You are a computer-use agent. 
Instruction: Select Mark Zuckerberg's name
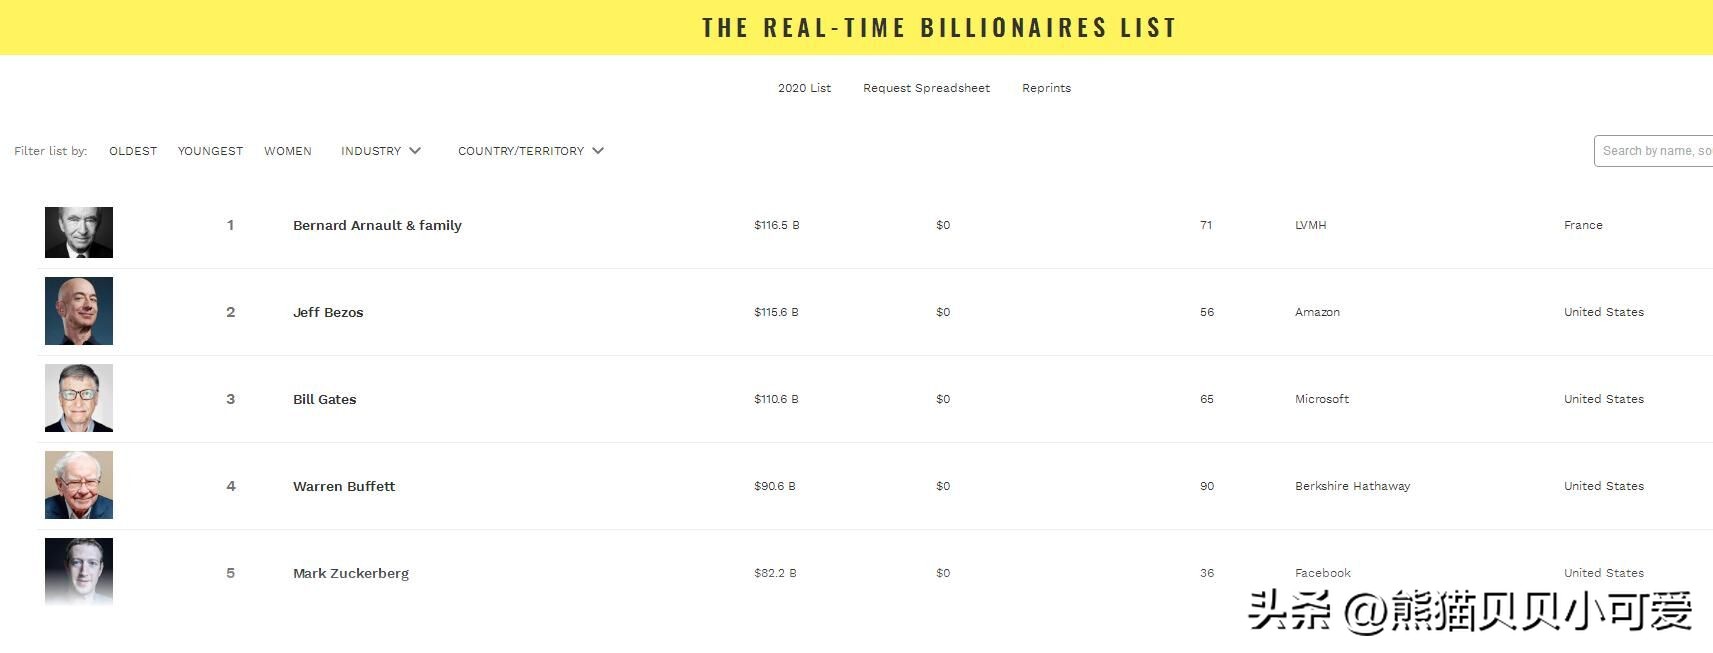pos(351,573)
